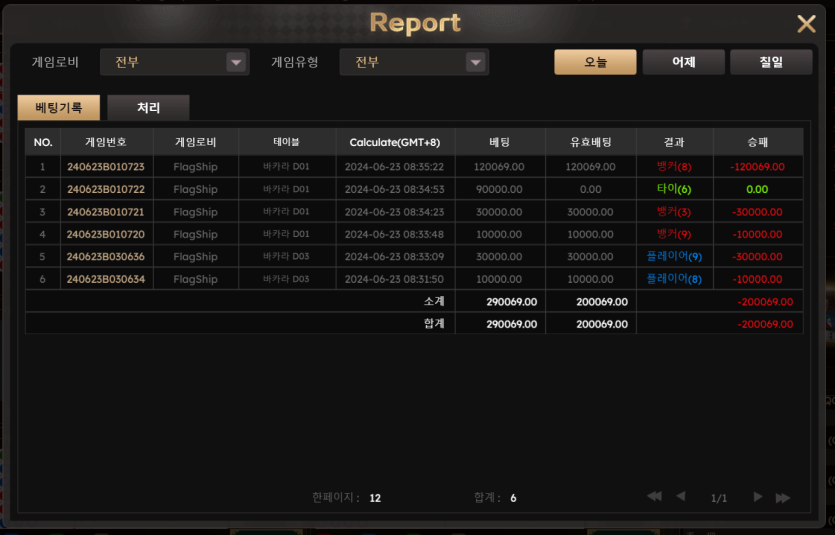Viewport: 835px width, 535px height.
Task: Click the 게임로비 column header
Action: [x=195, y=142]
